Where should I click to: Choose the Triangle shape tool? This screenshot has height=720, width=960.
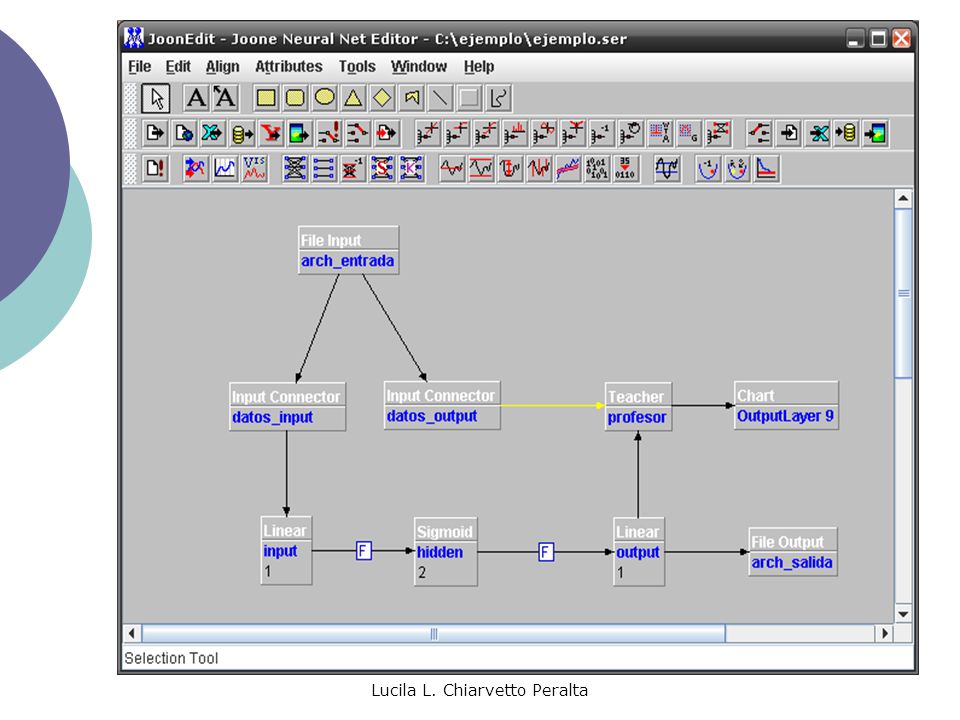tap(353, 98)
